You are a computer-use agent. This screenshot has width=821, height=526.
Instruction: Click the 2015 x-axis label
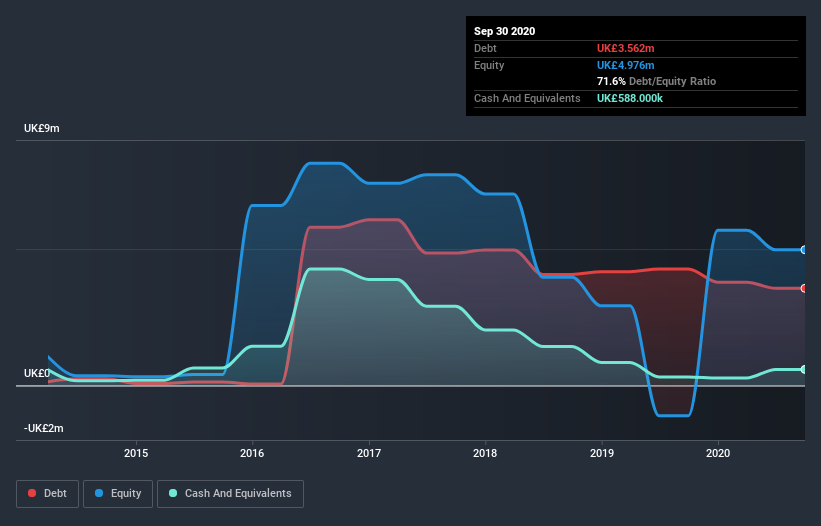click(x=136, y=453)
